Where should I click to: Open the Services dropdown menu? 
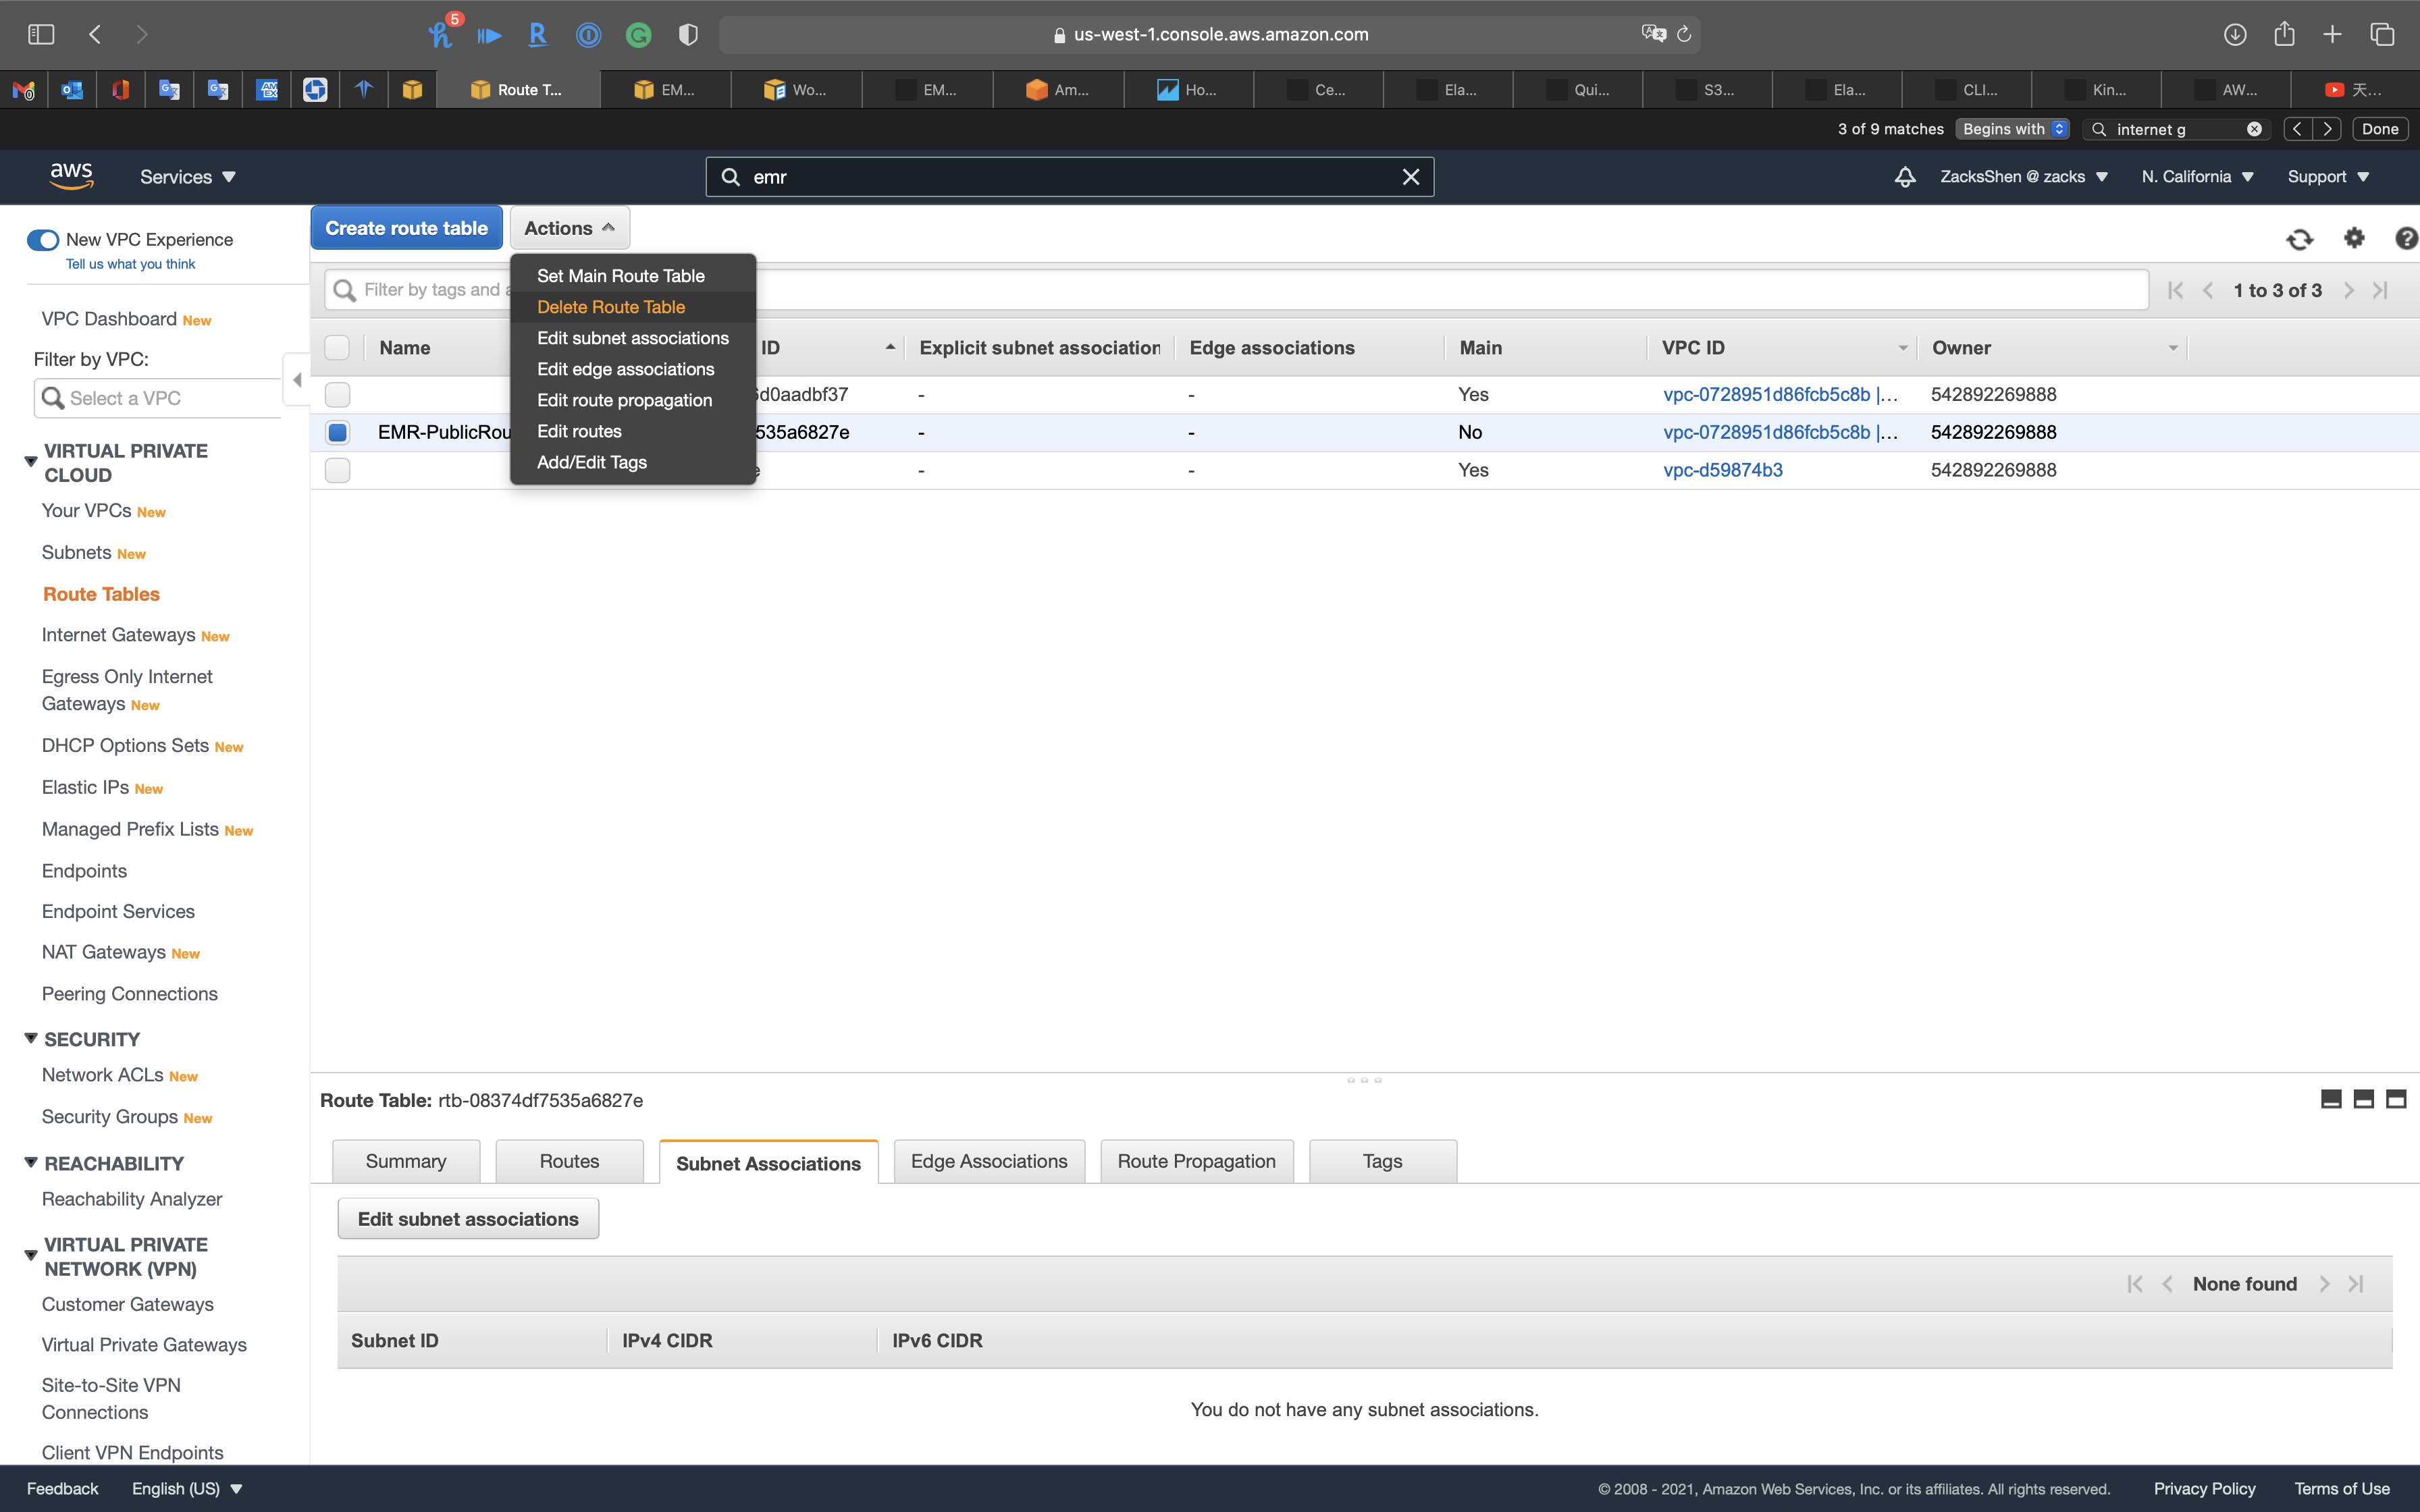point(187,177)
